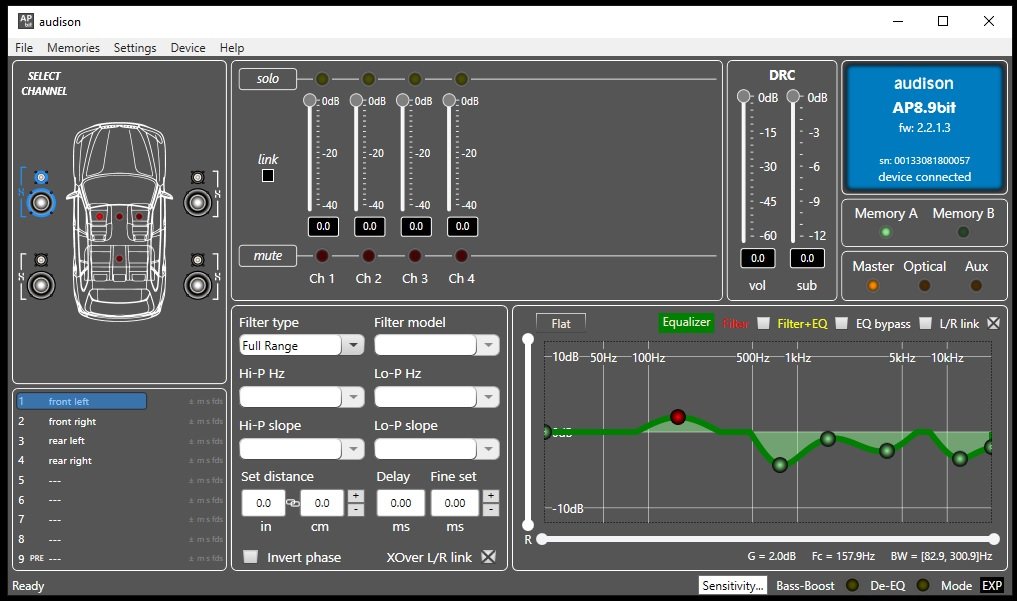This screenshot has height=601, width=1017.
Task: Uncheck the L/R link checkbox
Action: click(993, 323)
